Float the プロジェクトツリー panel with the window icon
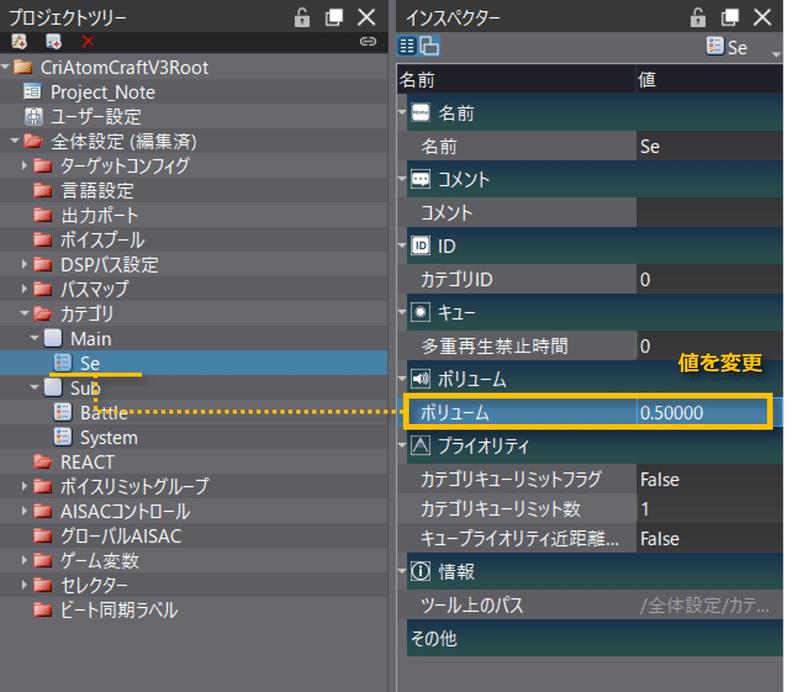The width and height of the screenshot is (800, 692). click(x=334, y=17)
